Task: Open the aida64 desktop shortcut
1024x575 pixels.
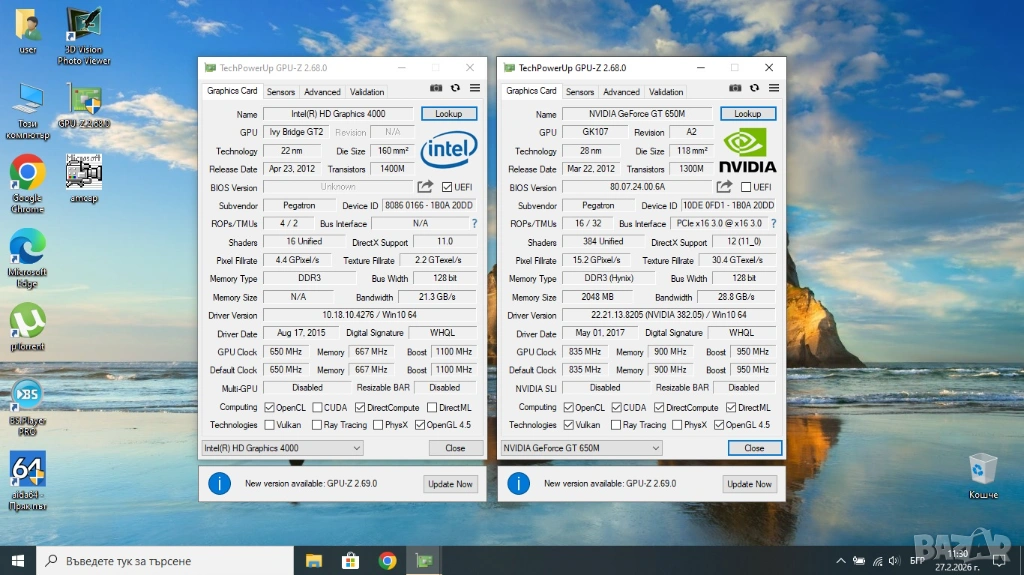Action: [27, 470]
